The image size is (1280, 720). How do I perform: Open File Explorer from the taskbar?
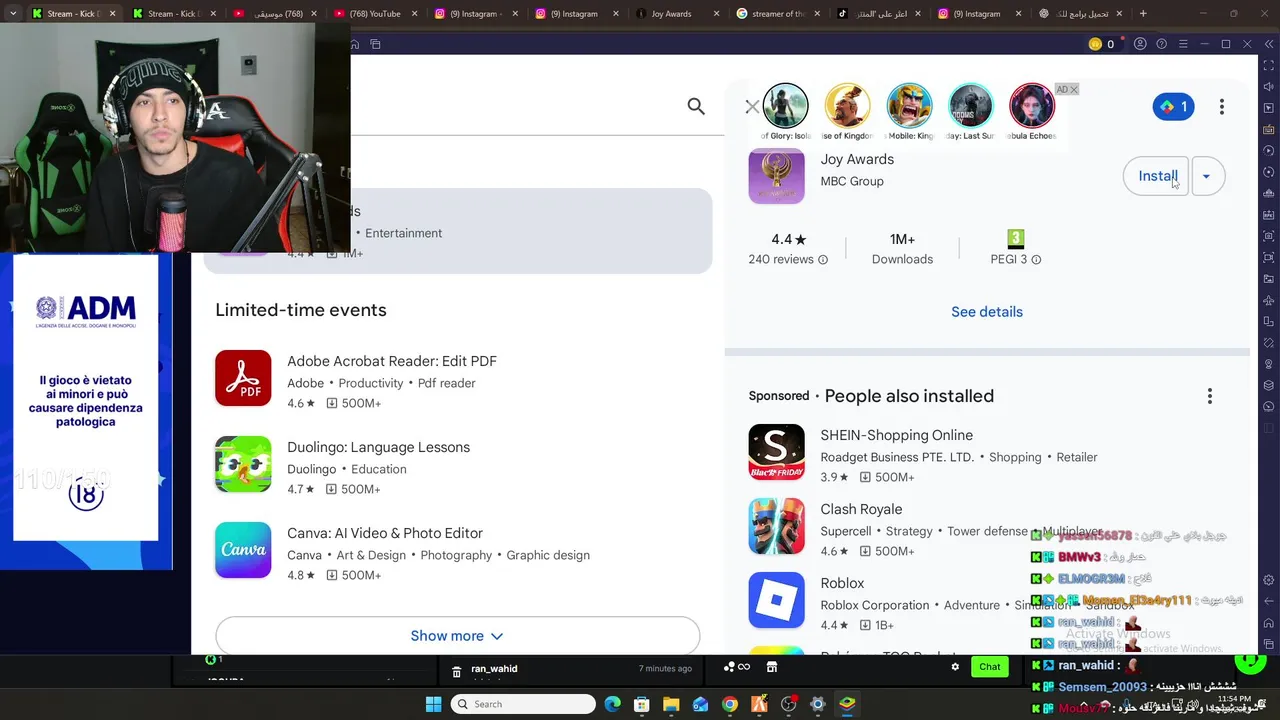tap(671, 704)
